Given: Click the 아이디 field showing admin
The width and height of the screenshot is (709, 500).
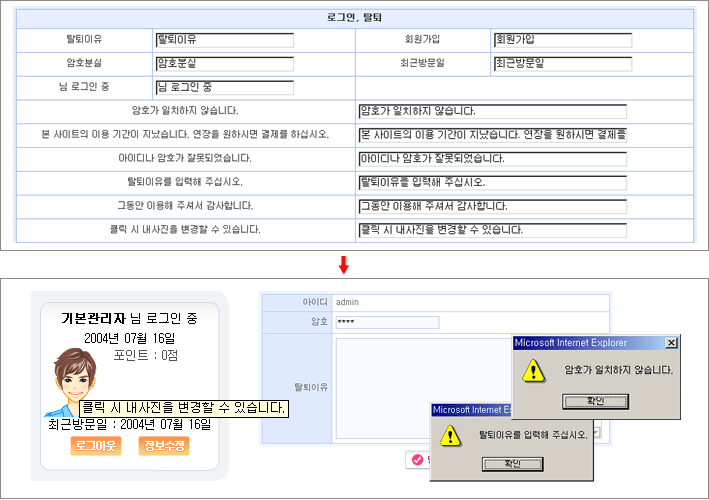Looking at the screenshot, I should (470, 302).
